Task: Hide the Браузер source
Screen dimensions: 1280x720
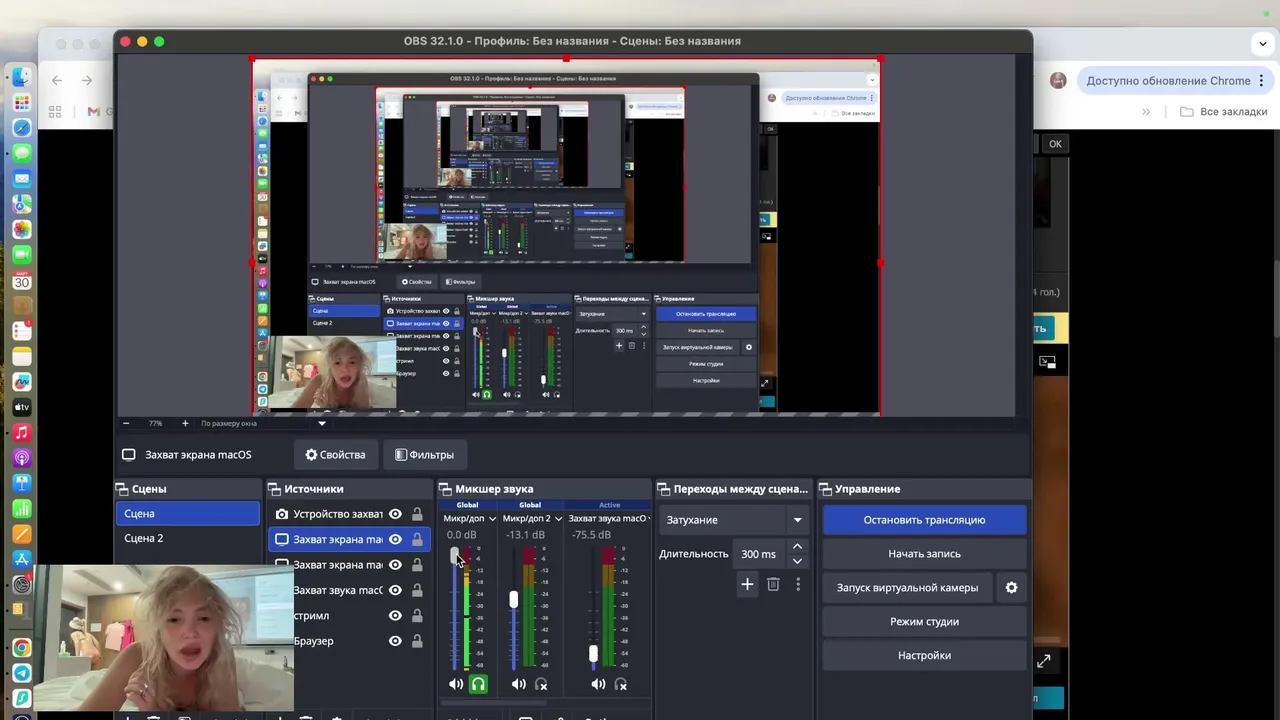Action: coord(395,641)
